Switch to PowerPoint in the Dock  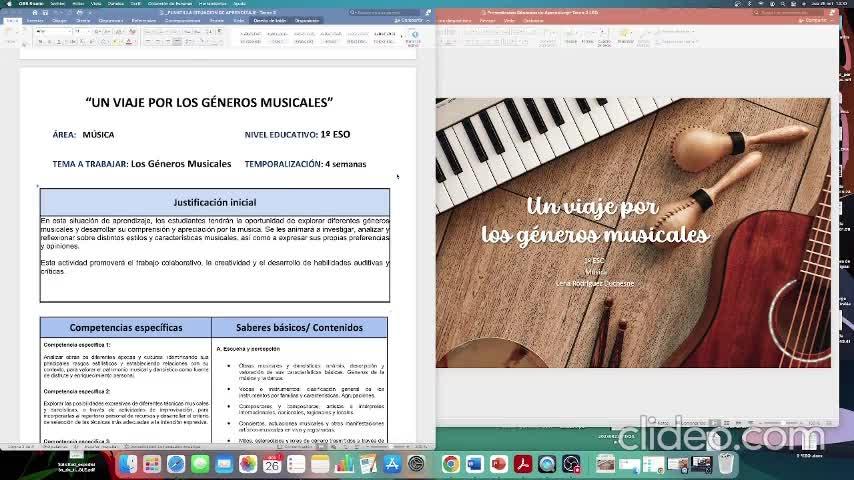coord(499,464)
